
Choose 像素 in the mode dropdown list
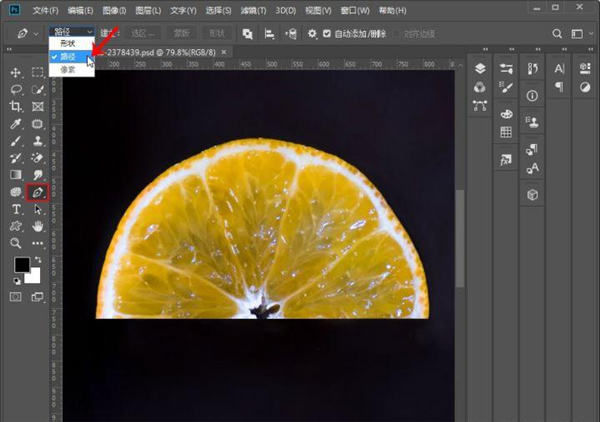68,70
